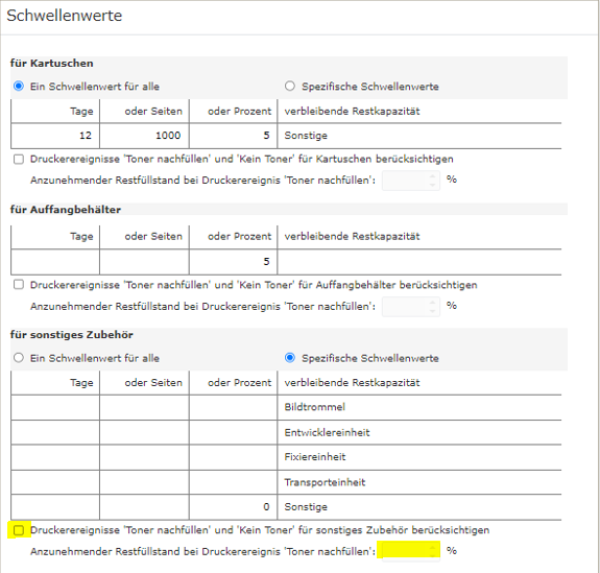Screen dimensions: 600x573
Task: Click Tage cell for Fixiereinheit
Action: tap(55, 457)
